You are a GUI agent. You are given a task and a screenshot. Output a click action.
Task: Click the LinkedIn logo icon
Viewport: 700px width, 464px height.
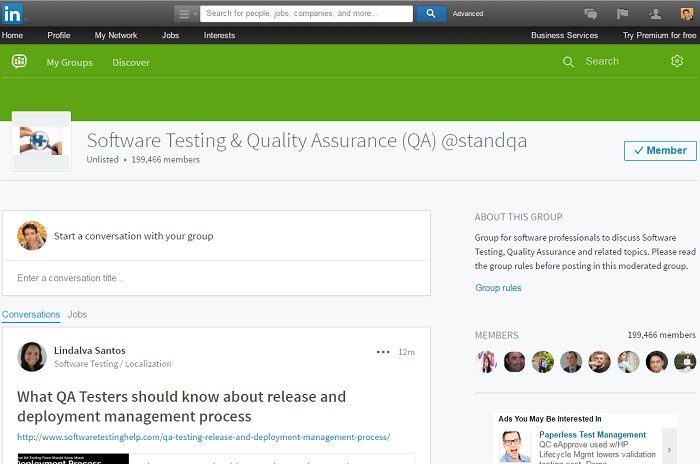click(x=15, y=13)
